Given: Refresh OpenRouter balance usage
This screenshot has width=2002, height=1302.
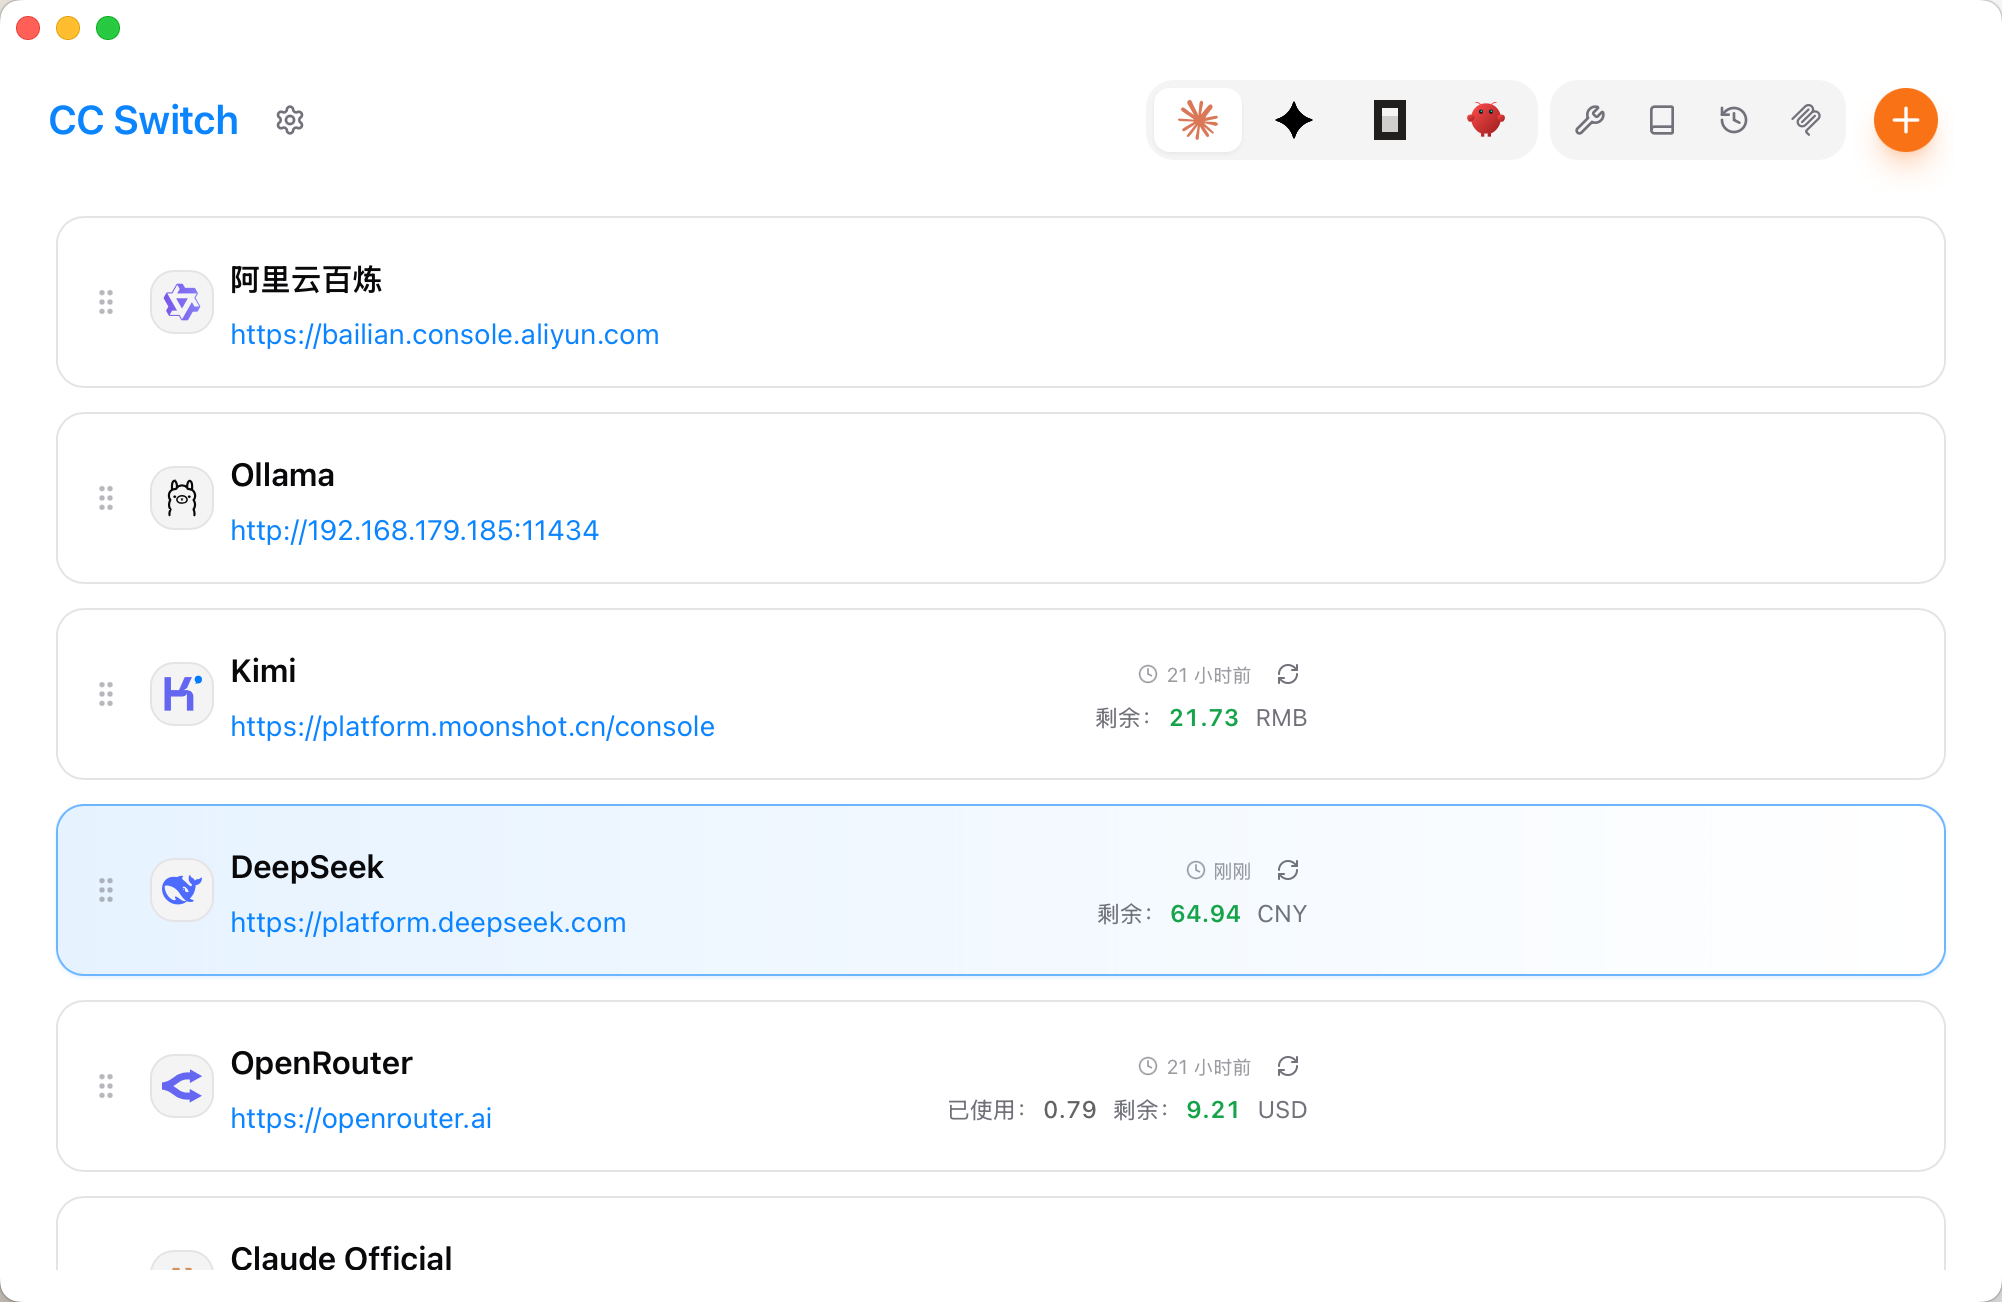Looking at the screenshot, I should [x=1288, y=1067].
